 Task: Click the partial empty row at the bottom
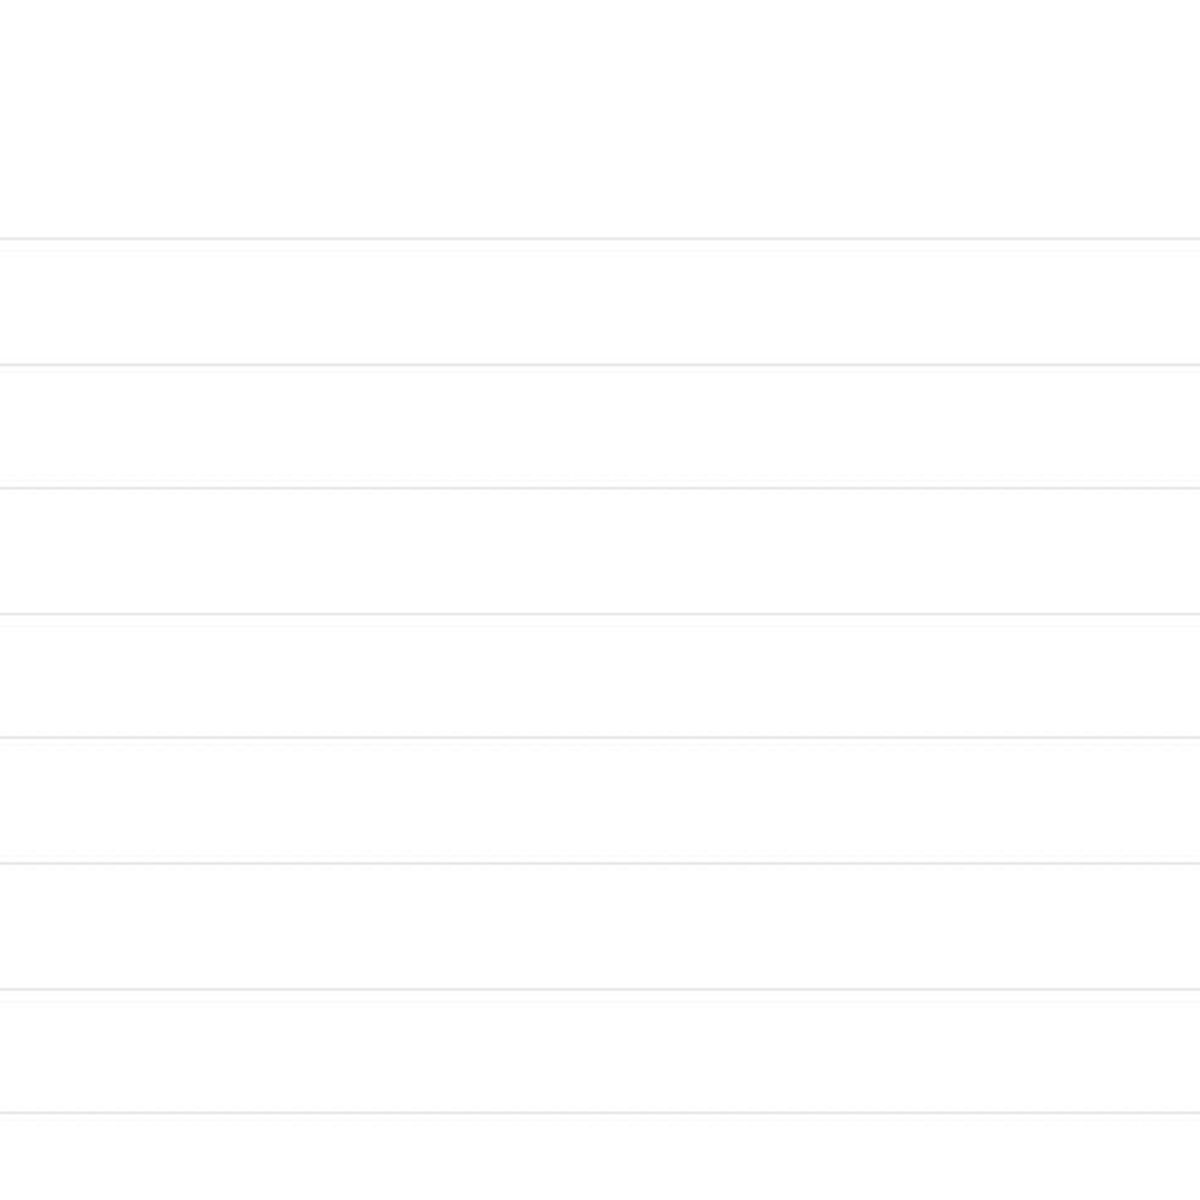600,1157
